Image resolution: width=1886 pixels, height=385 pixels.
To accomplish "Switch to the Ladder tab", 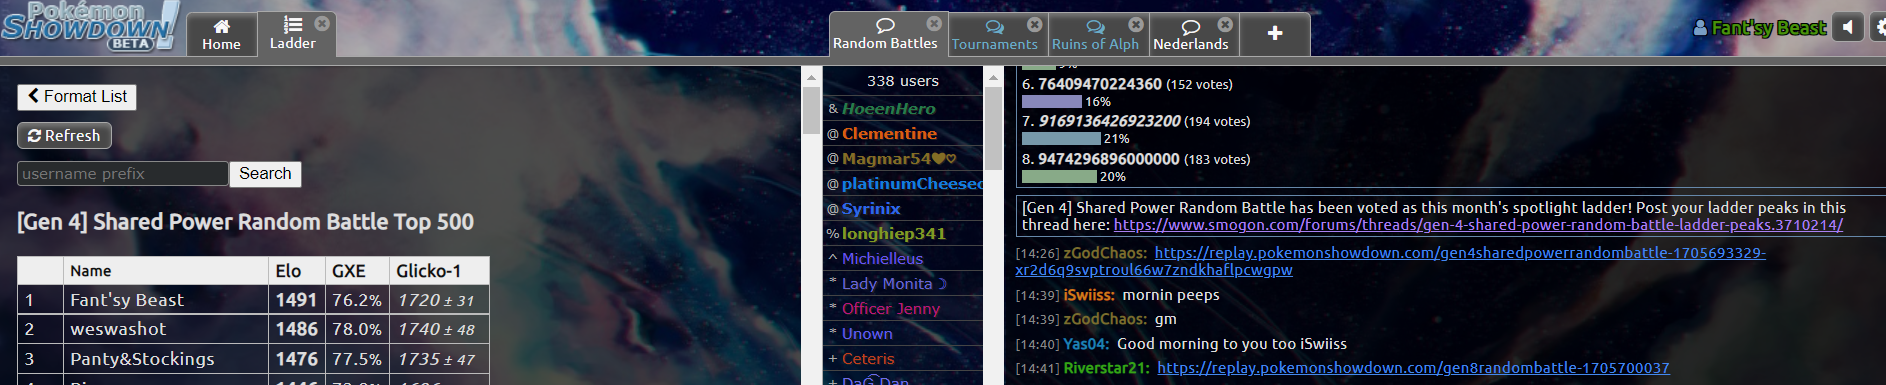I will click(292, 34).
